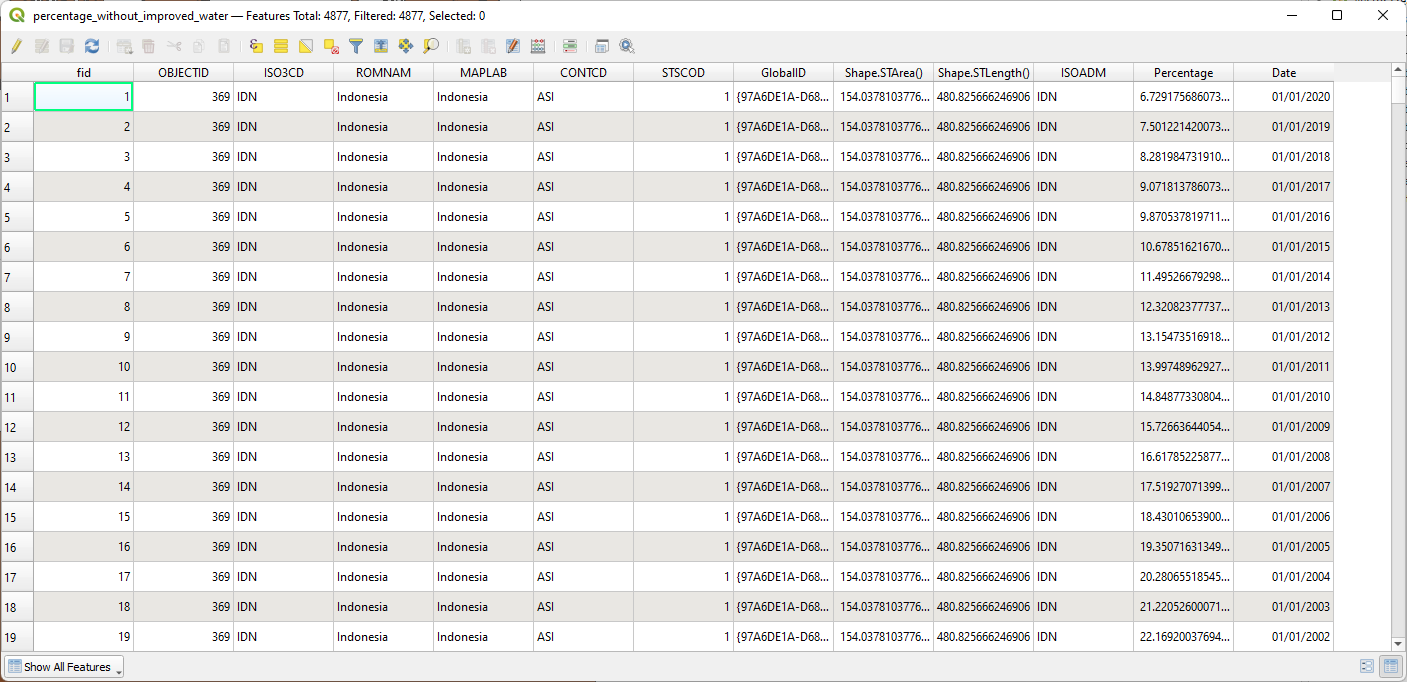Open the field calculator
Screen dimensions: 1407x682
pyautogui.click(x=538, y=46)
